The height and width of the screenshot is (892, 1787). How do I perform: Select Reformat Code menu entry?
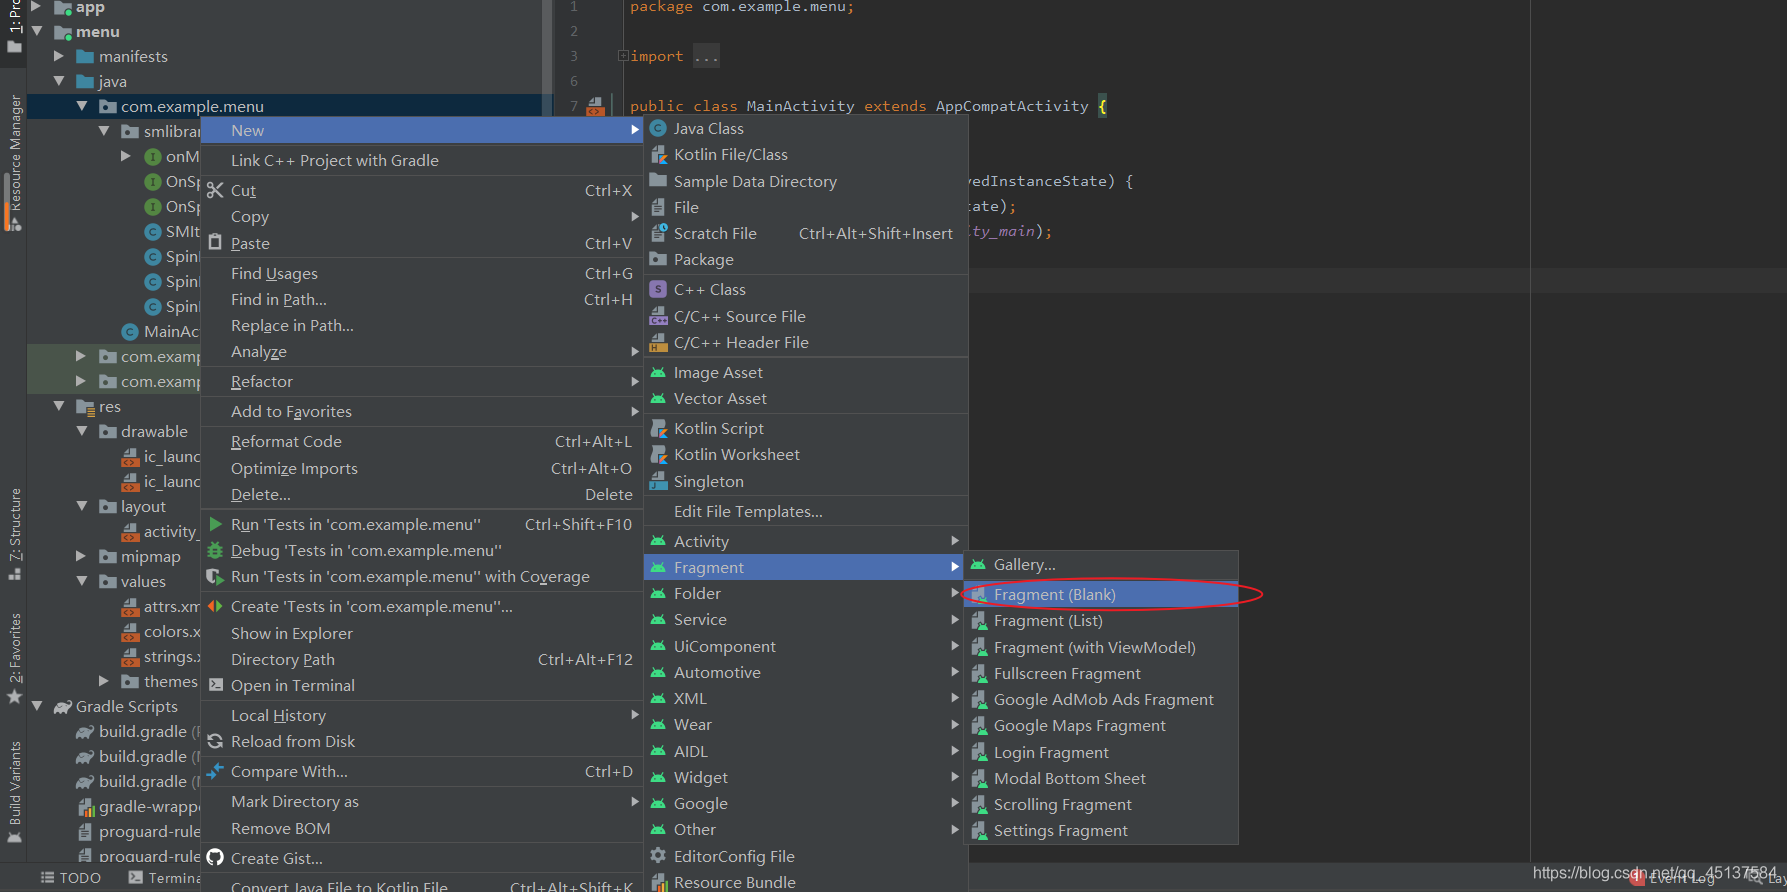tap(422, 441)
